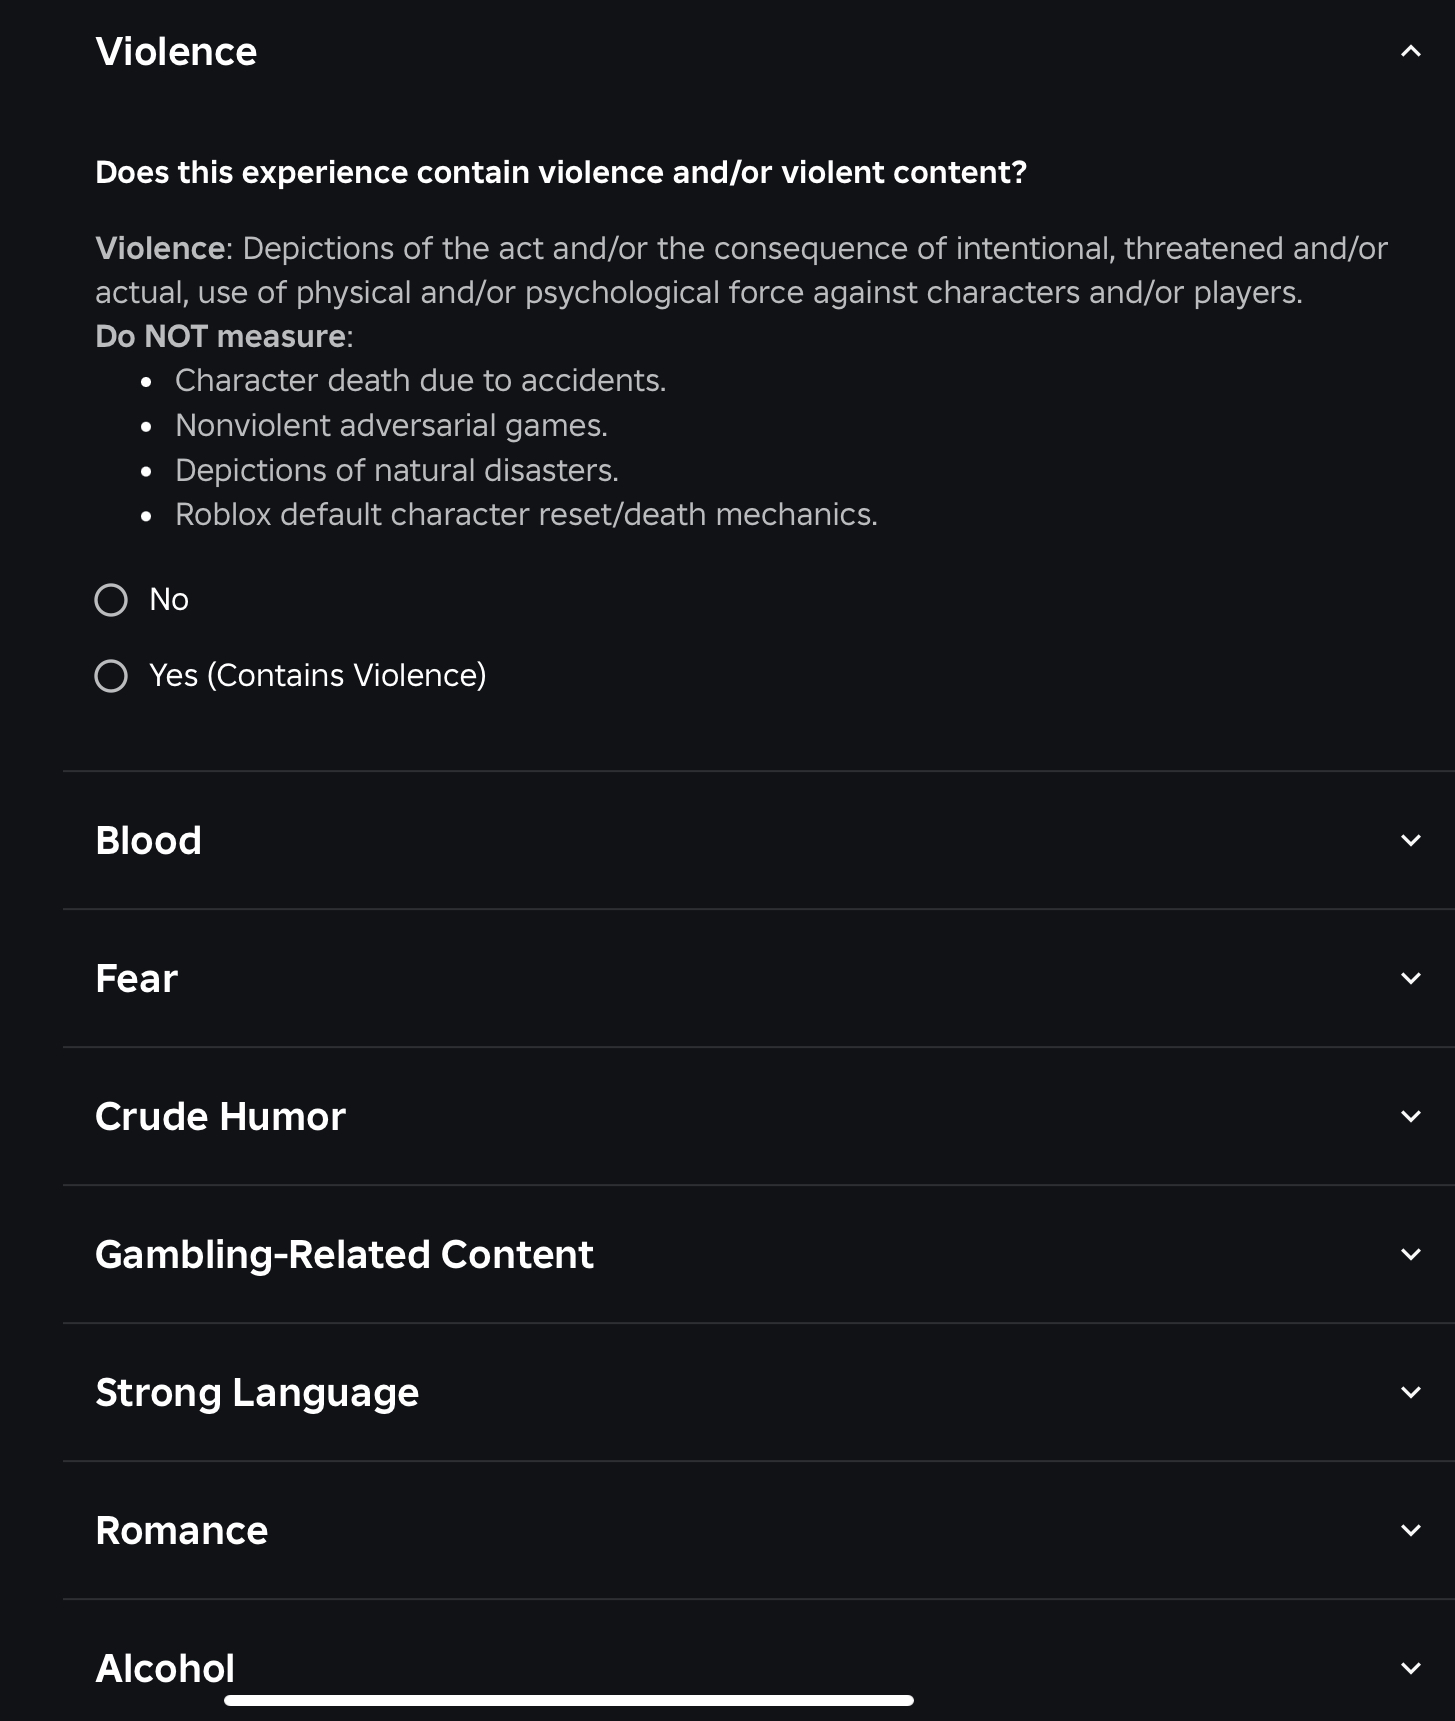This screenshot has width=1455, height=1721.
Task: Tap the home indicator bar
Action: point(568,1700)
